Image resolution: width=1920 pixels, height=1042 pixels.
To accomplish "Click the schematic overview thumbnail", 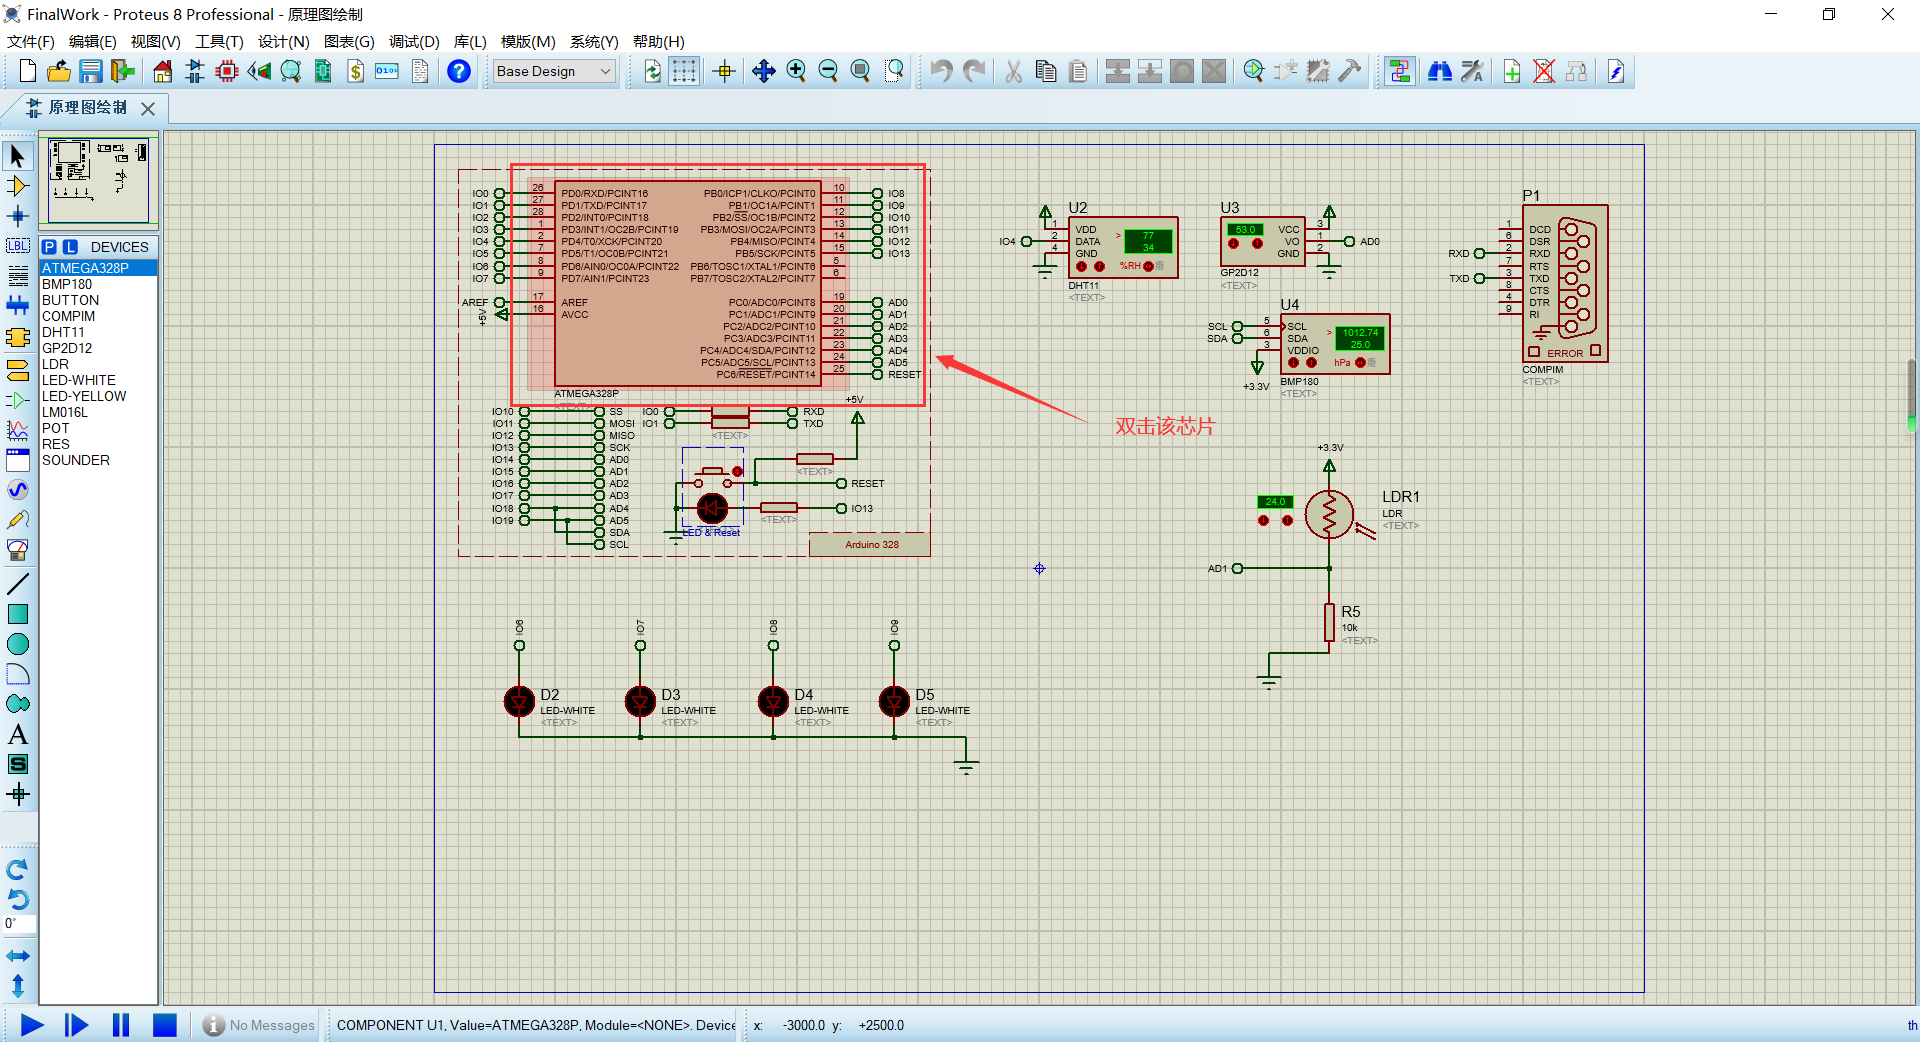I will [x=98, y=181].
